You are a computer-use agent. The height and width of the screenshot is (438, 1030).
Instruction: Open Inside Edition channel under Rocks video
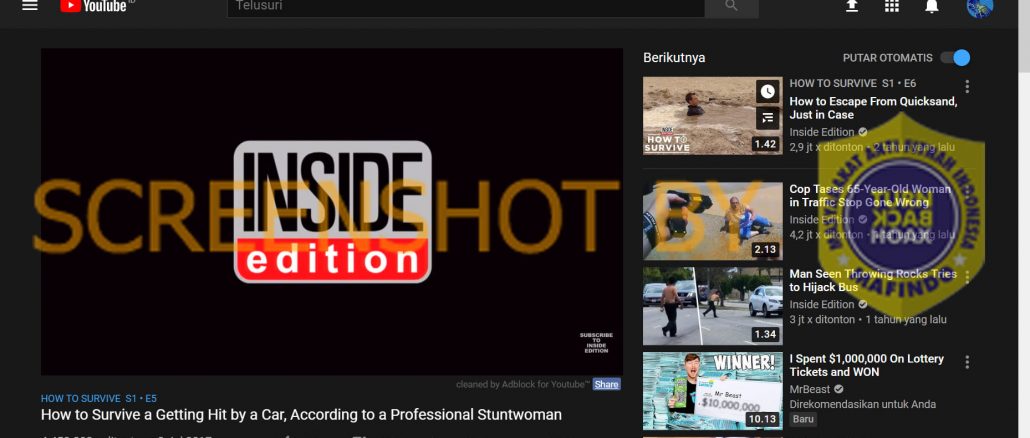(822, 305)
